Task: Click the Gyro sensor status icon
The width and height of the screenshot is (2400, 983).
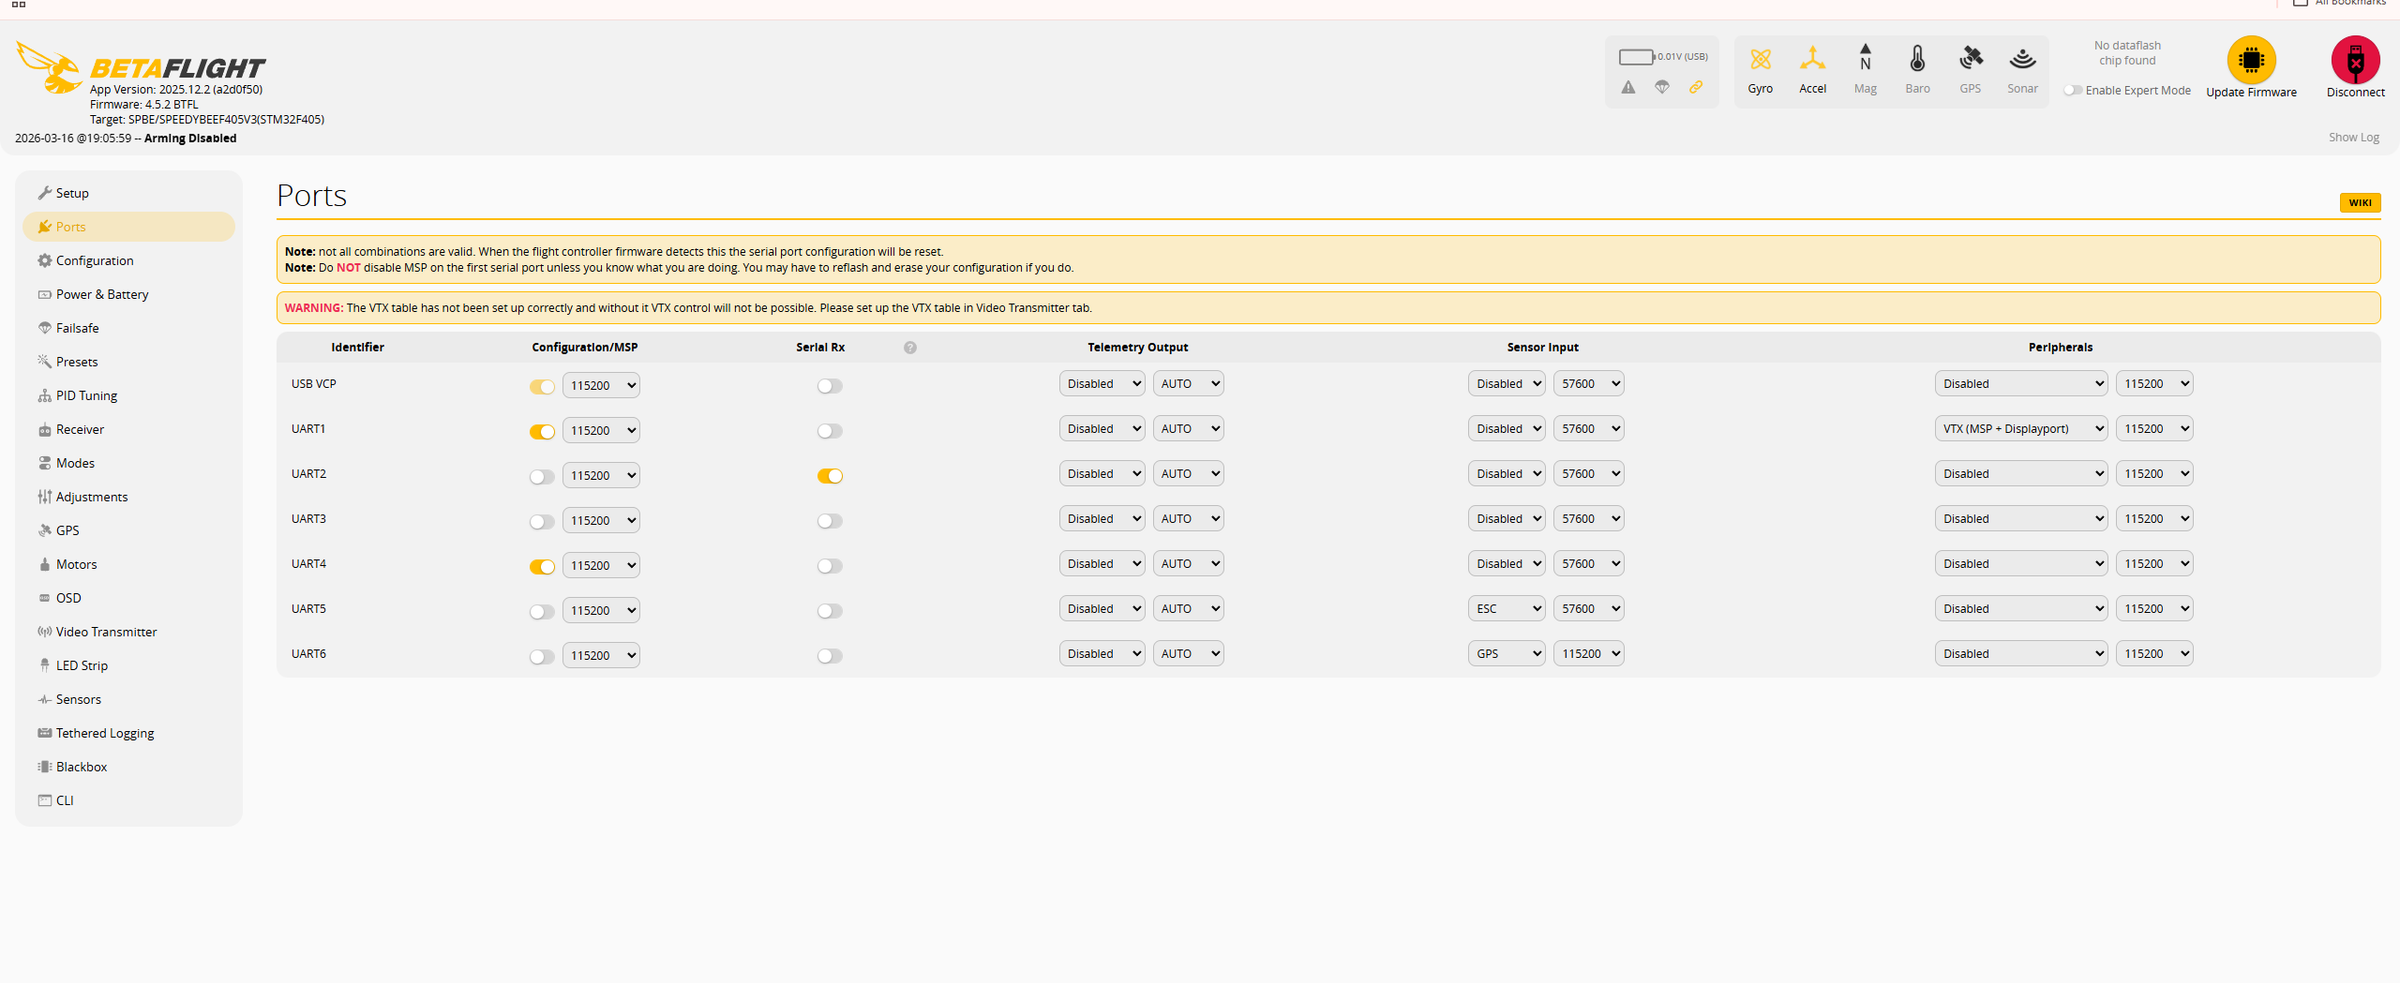Action: tap(1760, 60)
